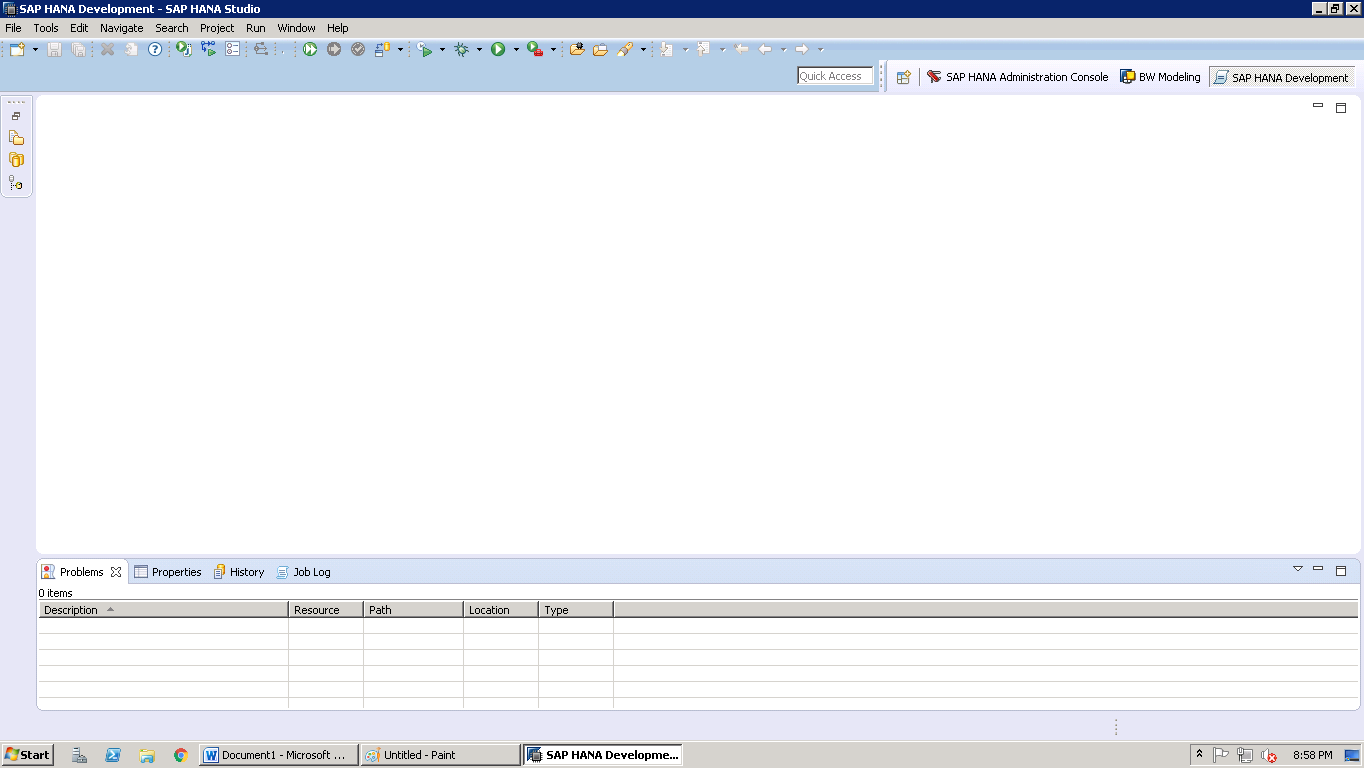Click the Save All toolbar icon
The width and height of the screenshot is (1364, 768).
pyautogui.click(x=78, y=49)
